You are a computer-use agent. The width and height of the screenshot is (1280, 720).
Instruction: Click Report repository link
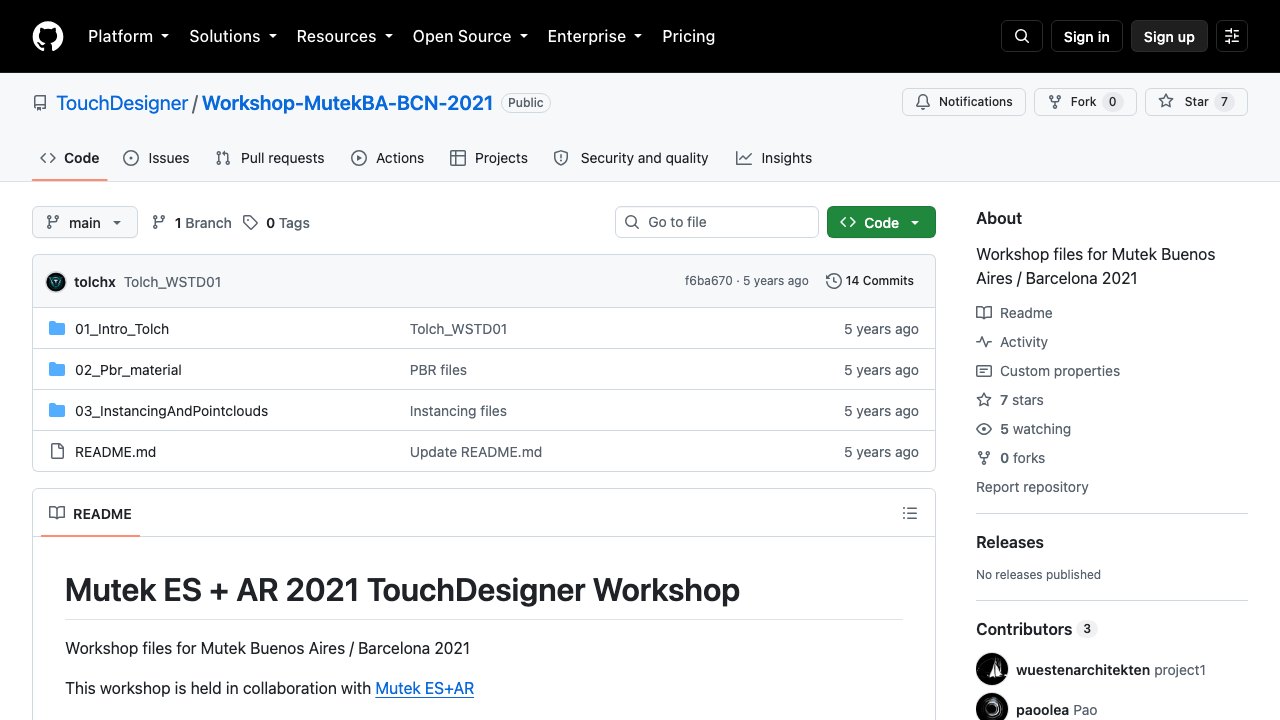point(1032,487)
